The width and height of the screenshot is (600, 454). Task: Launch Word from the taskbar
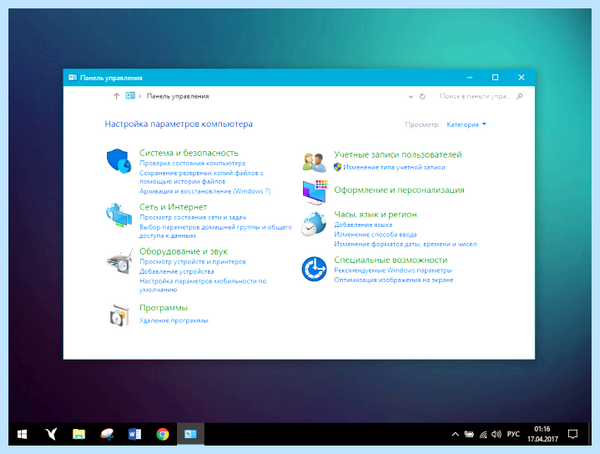point(135,434)
